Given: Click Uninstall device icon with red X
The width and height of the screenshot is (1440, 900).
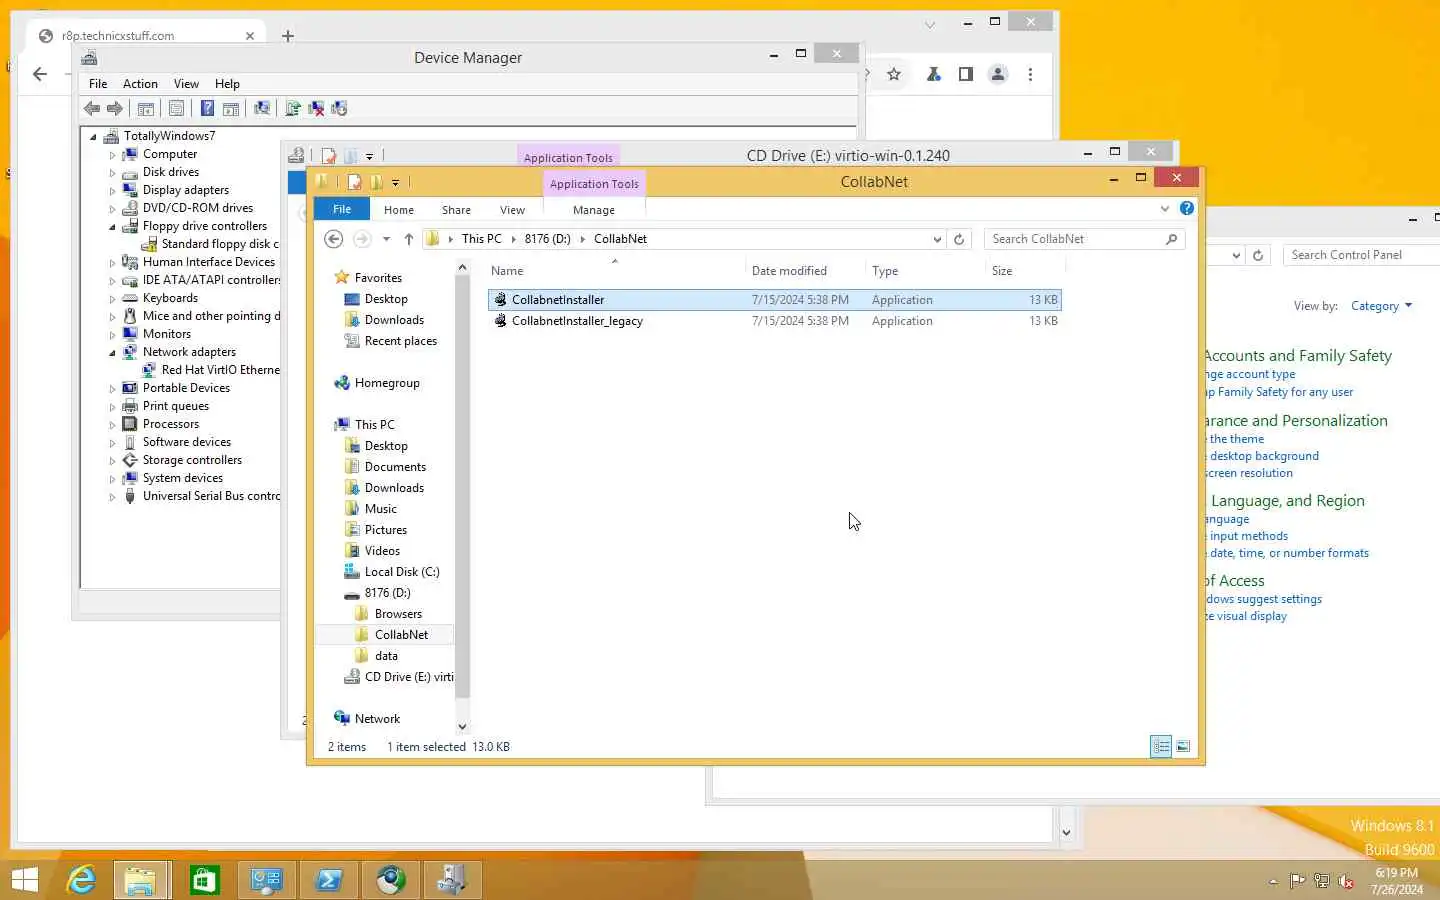Looking at the screenshot, I should [x=316, y=108].
